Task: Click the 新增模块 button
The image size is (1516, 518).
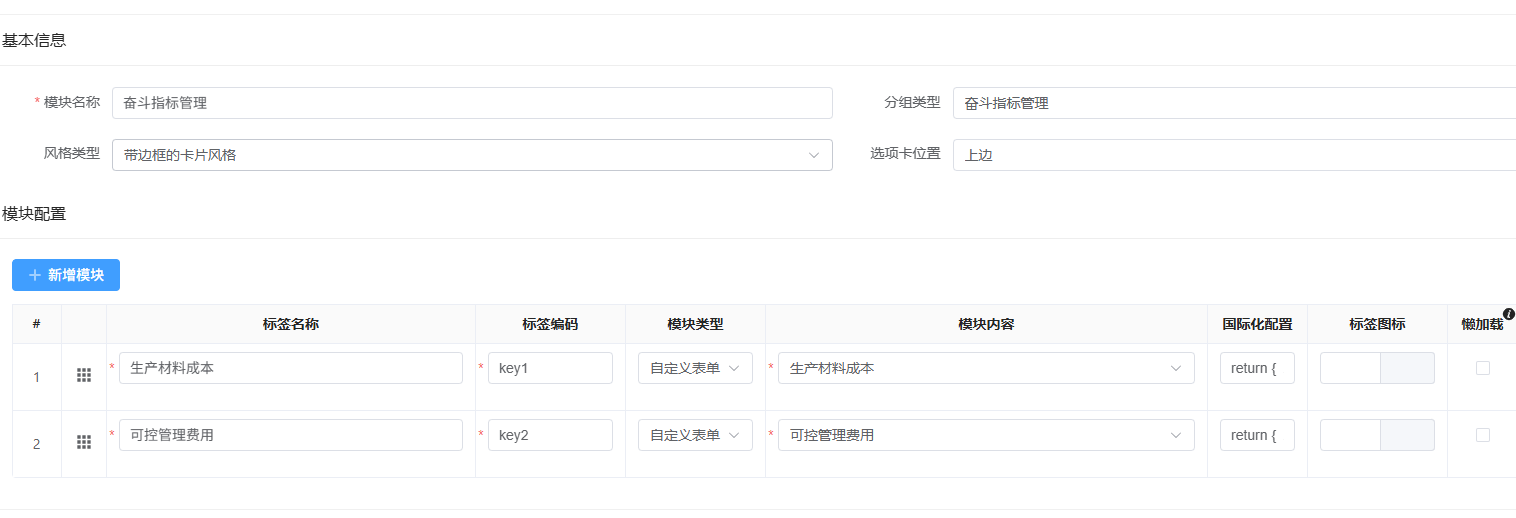Action: (x=66, y=275)
